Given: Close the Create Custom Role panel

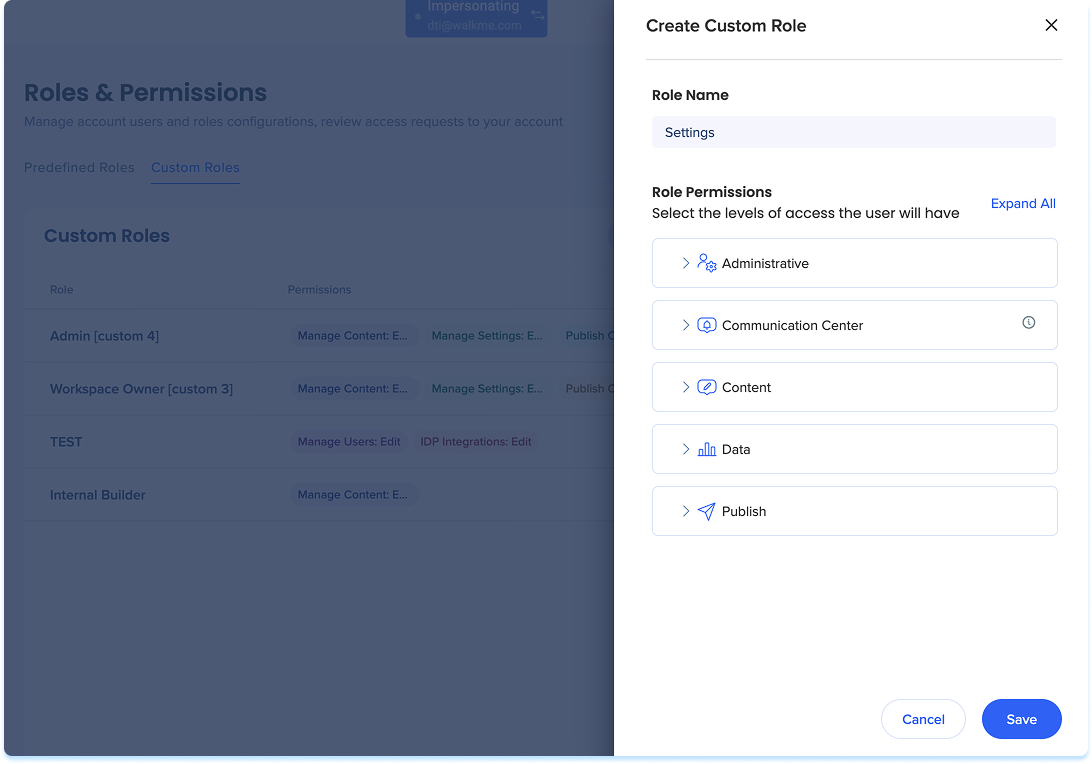Looking at the screenshot, I should tap(1051, 25).
